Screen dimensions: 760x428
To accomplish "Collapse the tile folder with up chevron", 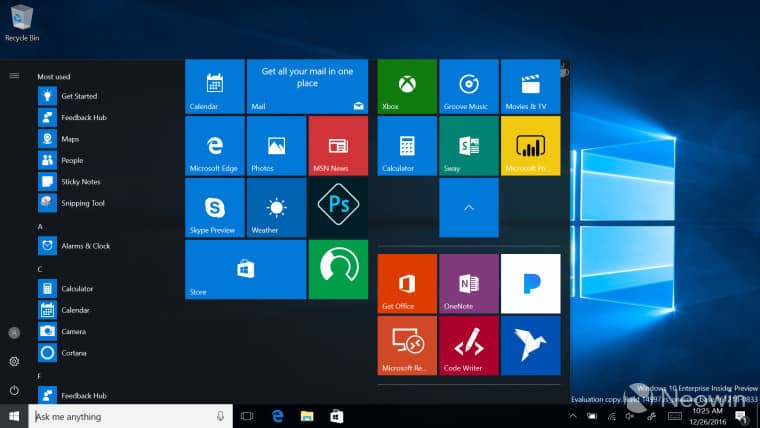I will (469, 207).
